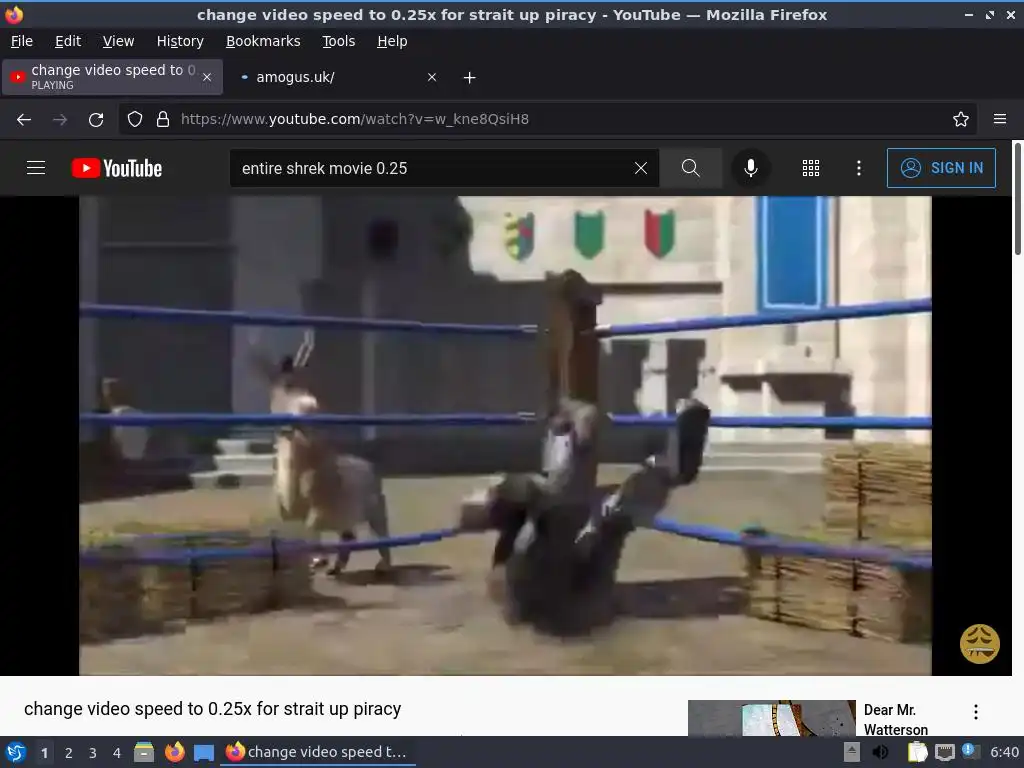Click the video title text

(x=212, y=709)
